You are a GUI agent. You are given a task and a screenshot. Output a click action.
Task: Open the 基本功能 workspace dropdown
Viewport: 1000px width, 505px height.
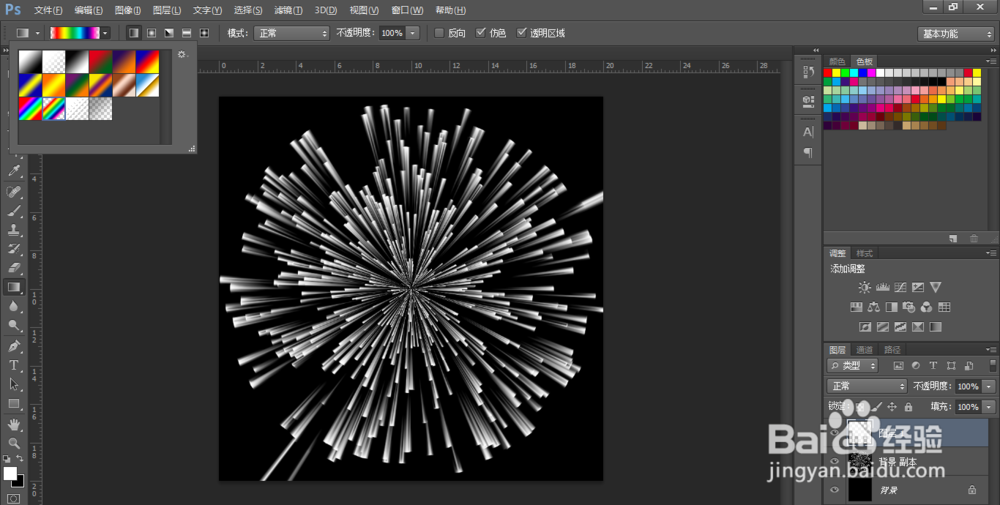click(x=955, y=34)
